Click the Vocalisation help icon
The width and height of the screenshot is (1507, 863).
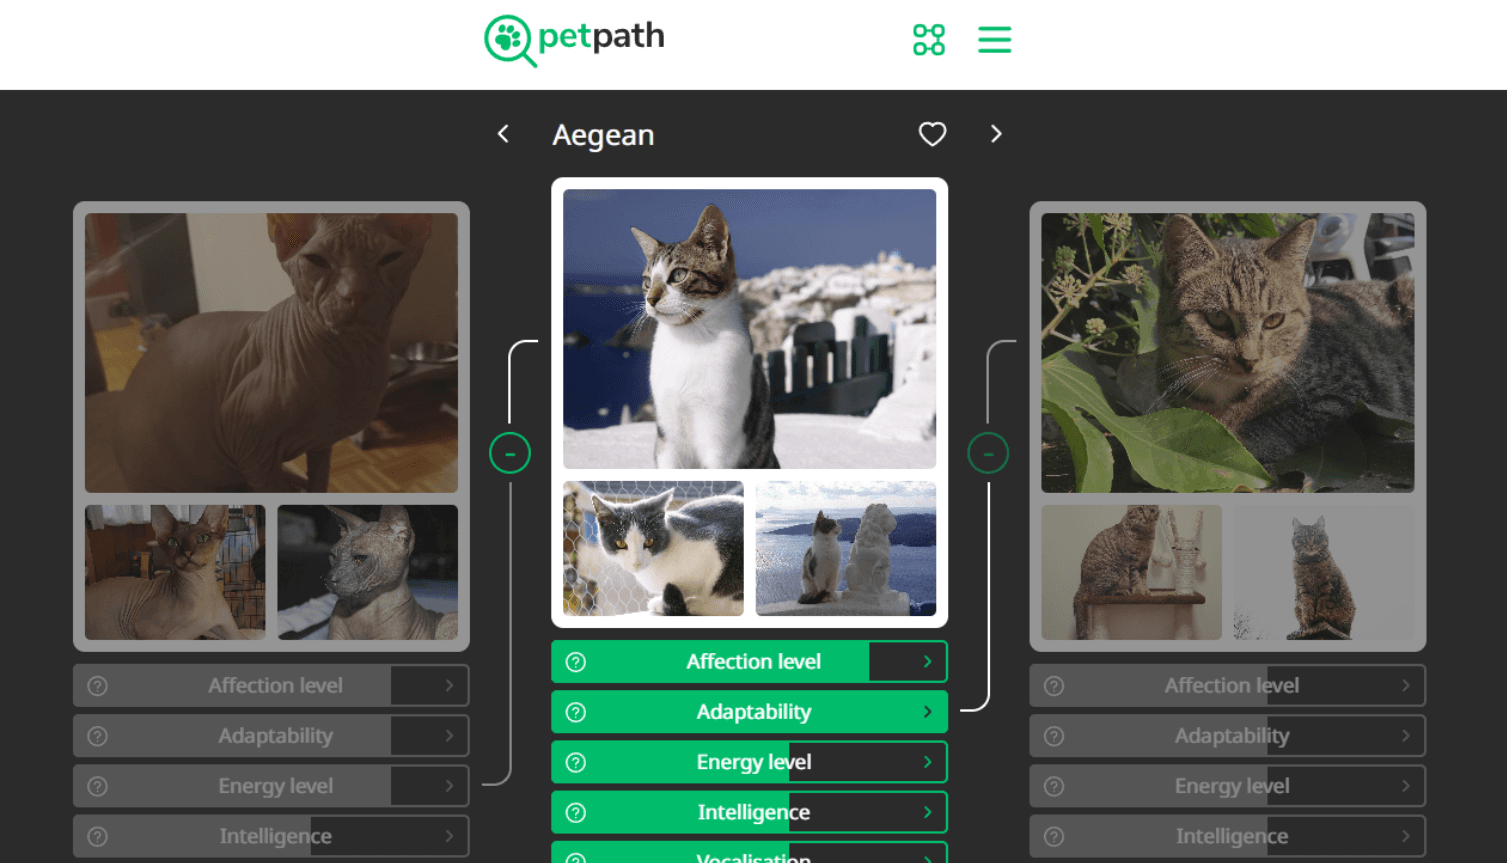[x=574, y=858]
